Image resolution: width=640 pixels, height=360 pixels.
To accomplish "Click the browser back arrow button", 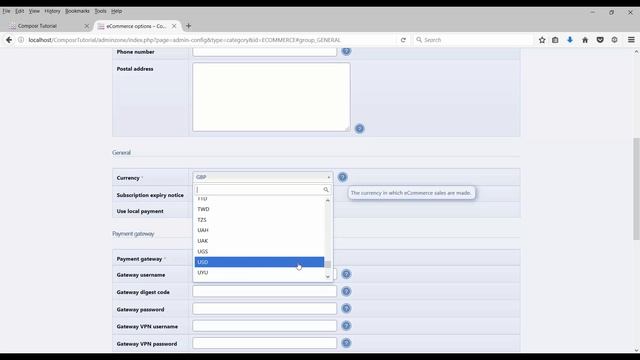I will (x=9, y=40).
